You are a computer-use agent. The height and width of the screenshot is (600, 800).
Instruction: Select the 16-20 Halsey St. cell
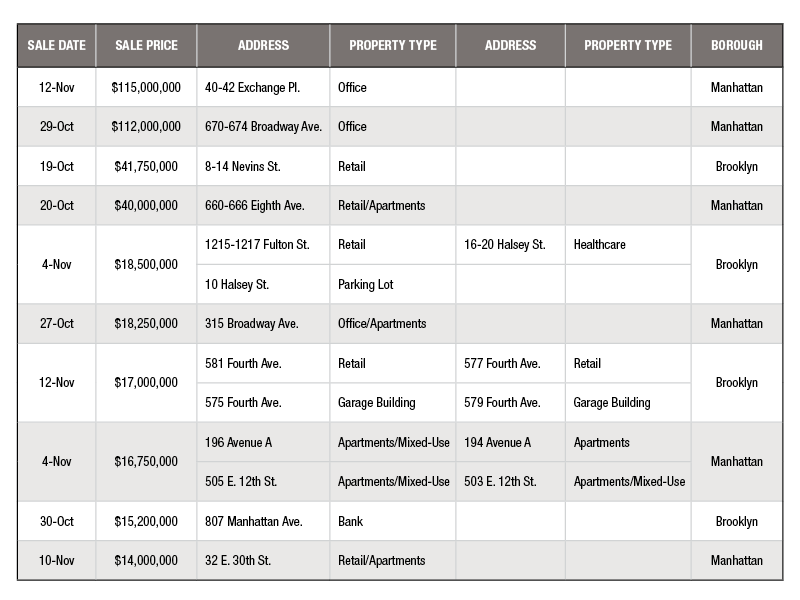pos(510,245)
